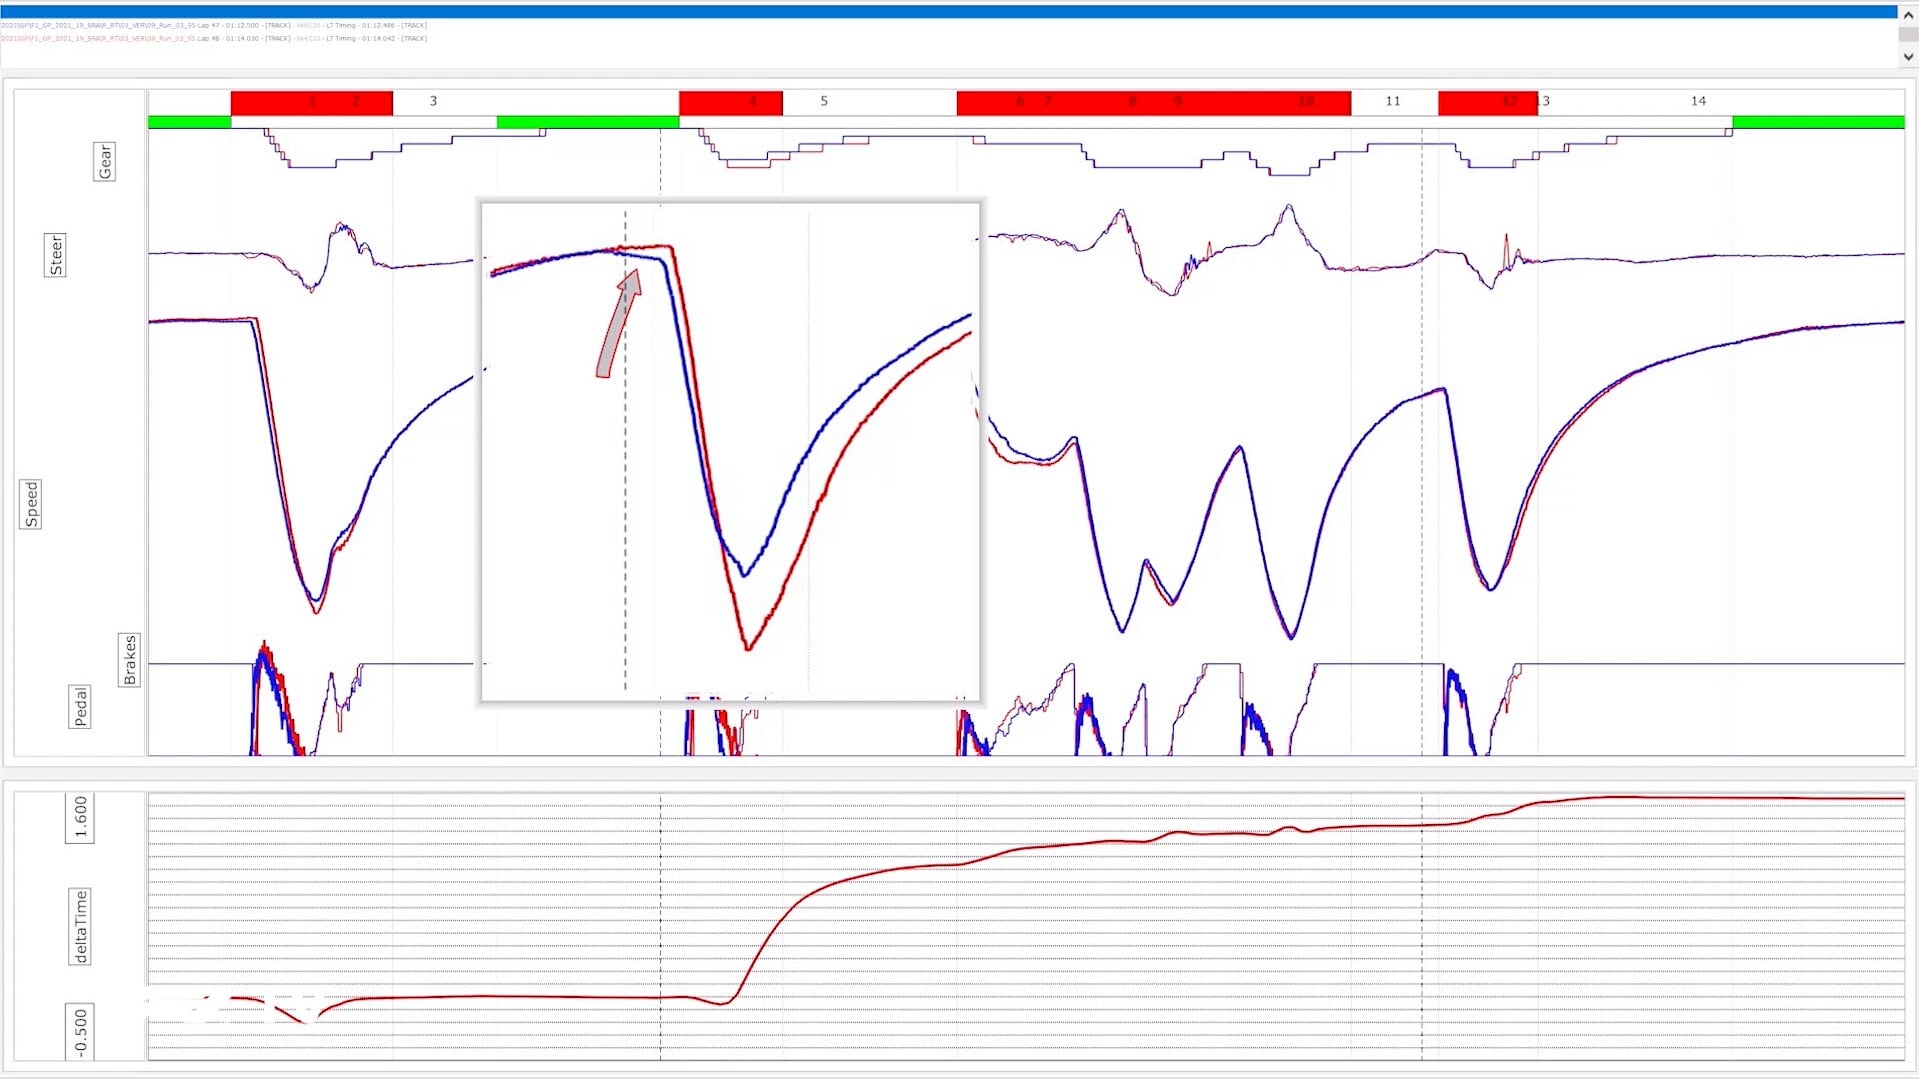Click the first green bar before turn 1

coord(190,122)
